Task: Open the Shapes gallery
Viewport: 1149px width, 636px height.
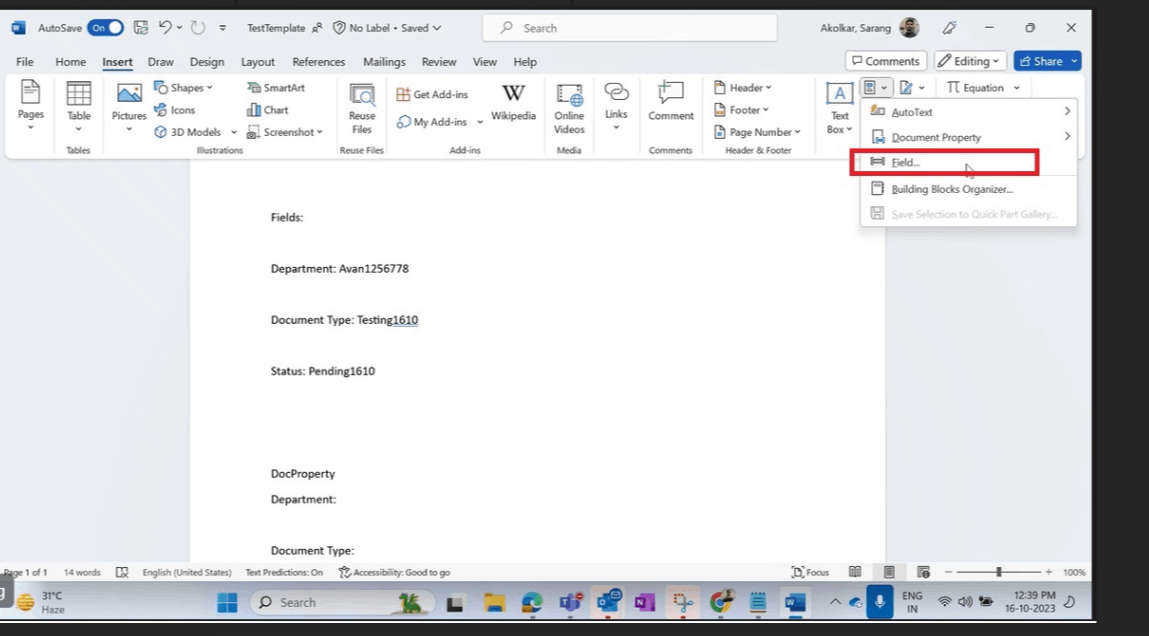Action: pyautogui.click(x=183, y=87)
